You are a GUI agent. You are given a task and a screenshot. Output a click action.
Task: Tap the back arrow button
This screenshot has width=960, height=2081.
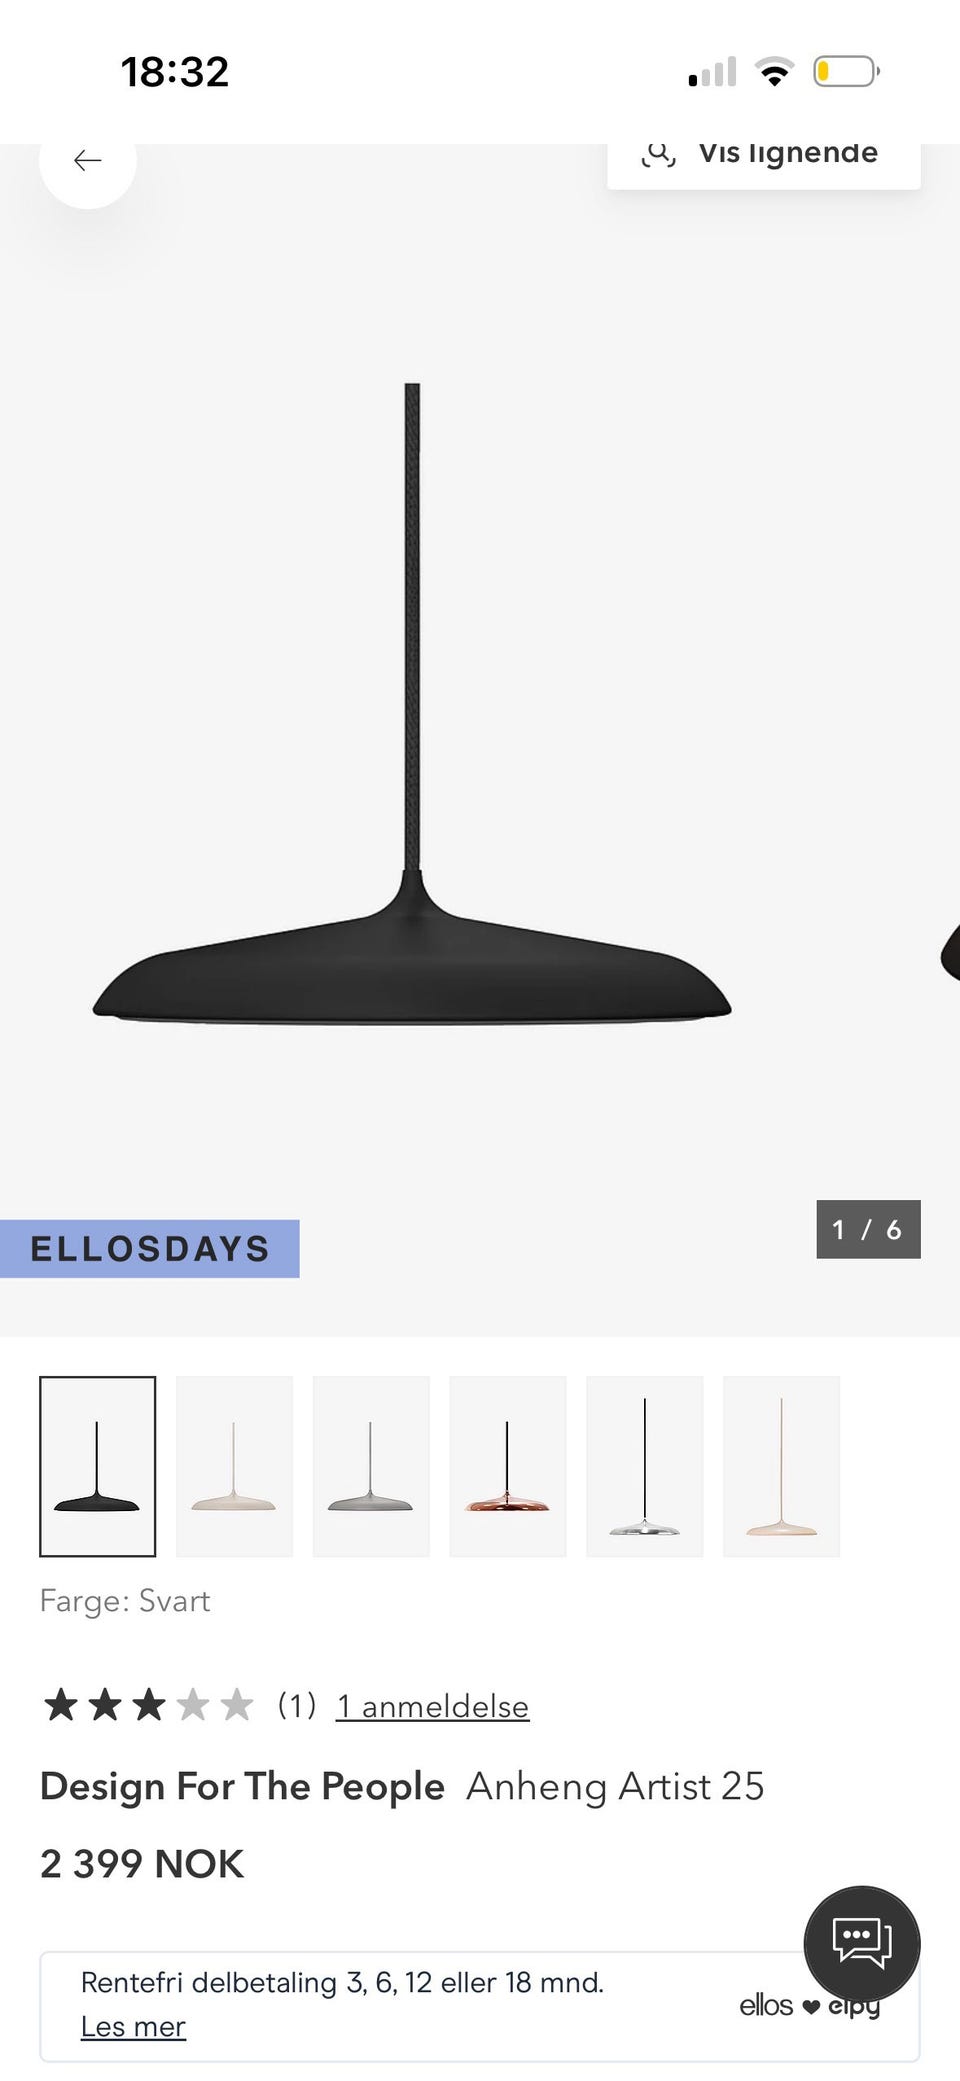(x=88, y=161)
